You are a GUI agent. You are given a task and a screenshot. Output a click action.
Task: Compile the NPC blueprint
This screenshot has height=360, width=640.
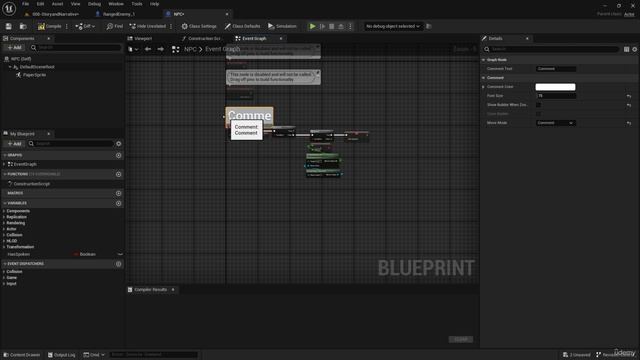tap(49, 26)
